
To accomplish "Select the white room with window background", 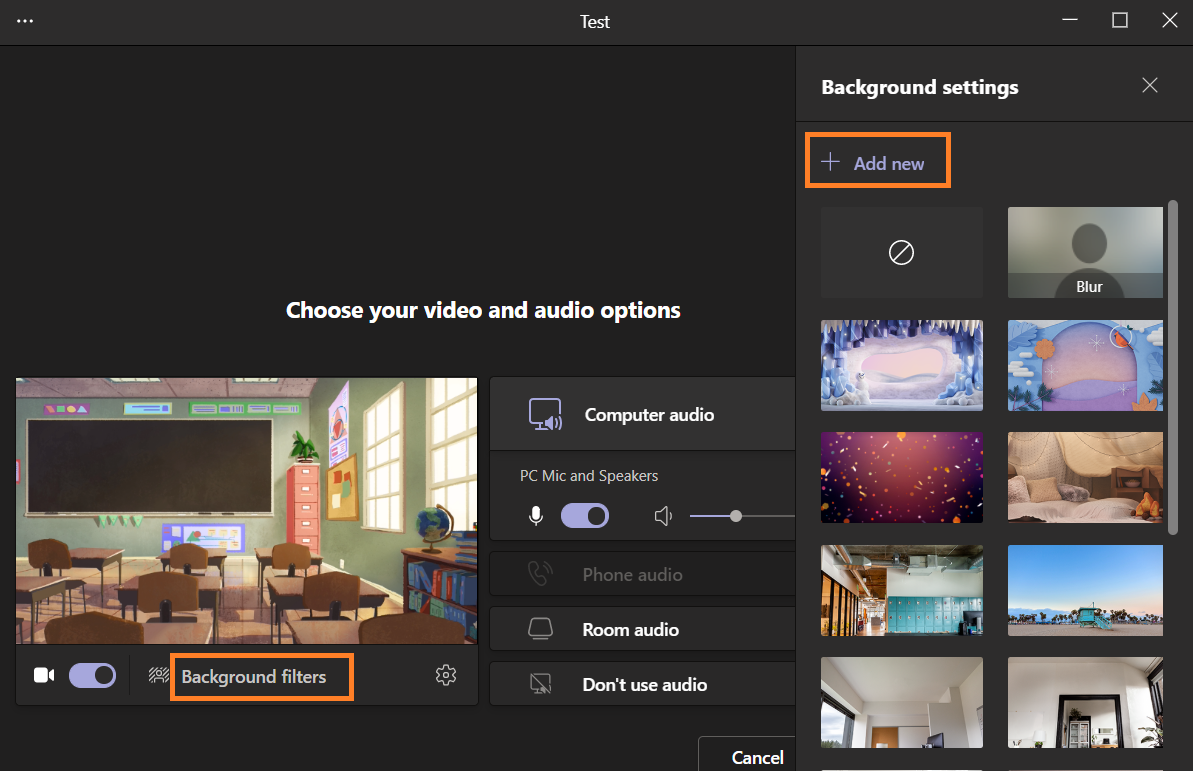I will tap(902, 703).
